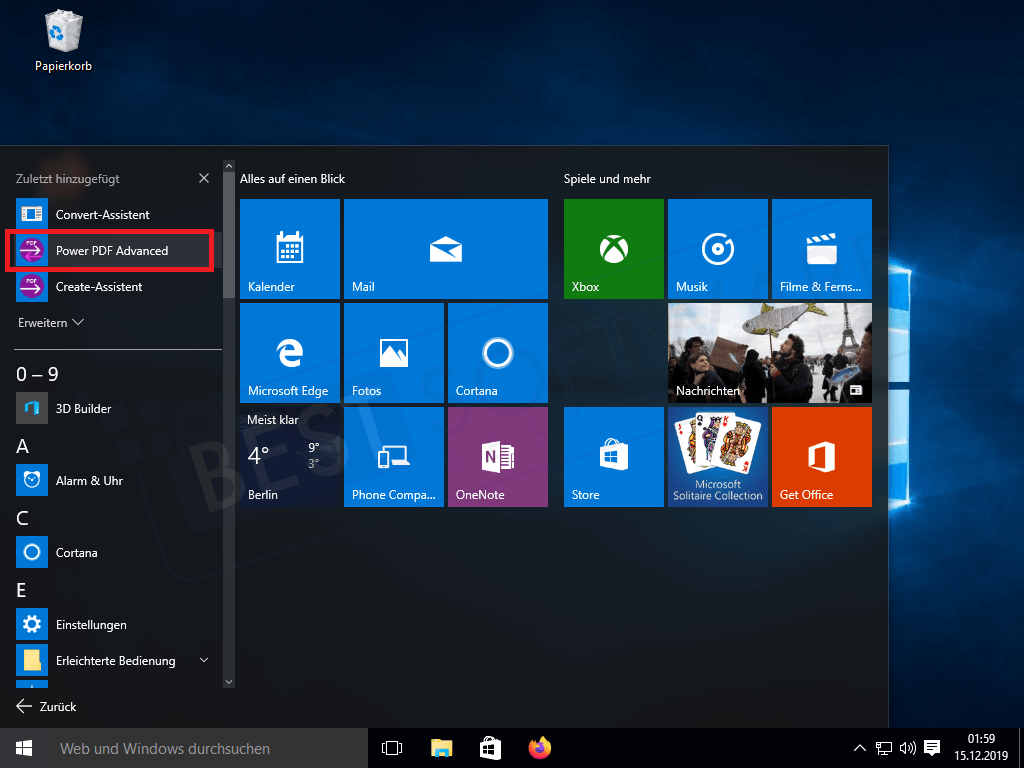The image size is (1024, 768).
Task: Open the Create-Assistent entry
Action: [98, 287]
